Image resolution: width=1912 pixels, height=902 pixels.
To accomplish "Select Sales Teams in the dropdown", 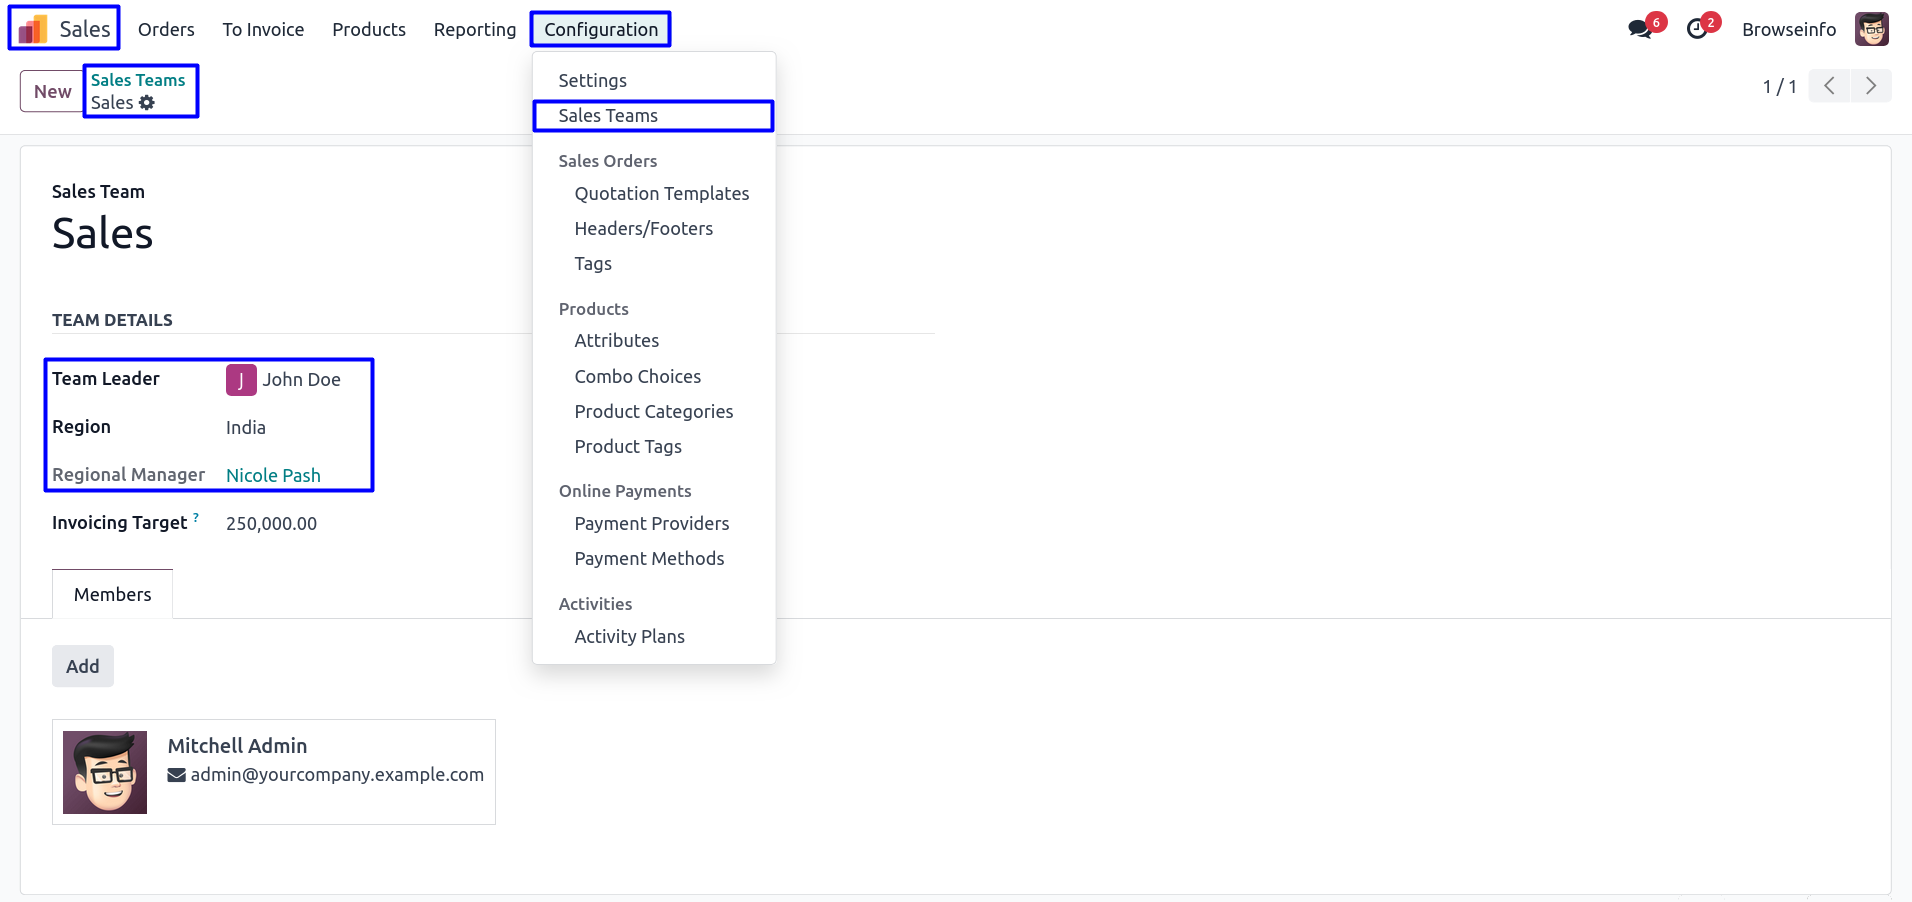I will [x=654, y=116].
